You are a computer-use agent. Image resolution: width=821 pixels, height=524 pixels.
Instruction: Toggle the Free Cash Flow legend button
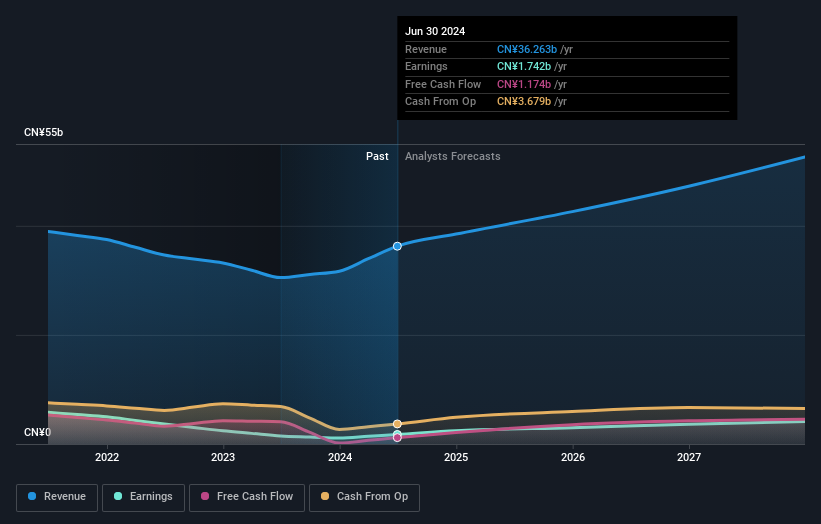click(x=247, y=497)
